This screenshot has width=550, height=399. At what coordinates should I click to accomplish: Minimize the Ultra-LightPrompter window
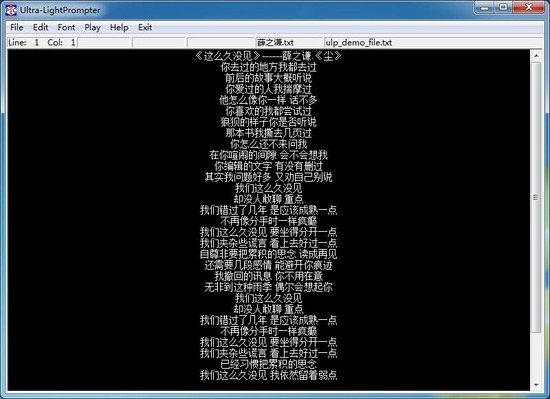(x=485, y=7)
